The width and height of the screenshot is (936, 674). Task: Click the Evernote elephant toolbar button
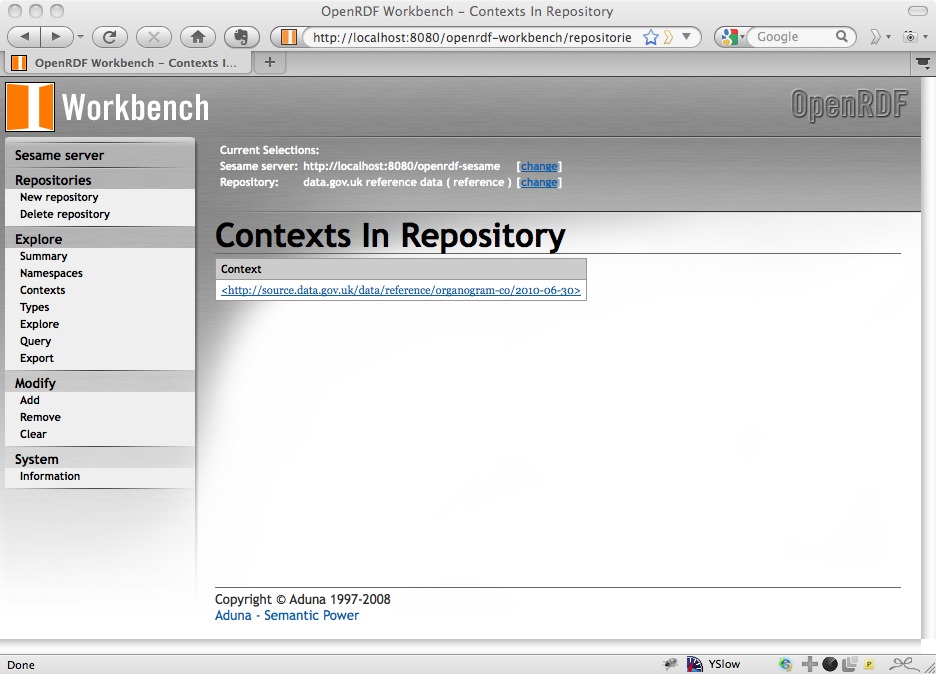tap(241, 37)
